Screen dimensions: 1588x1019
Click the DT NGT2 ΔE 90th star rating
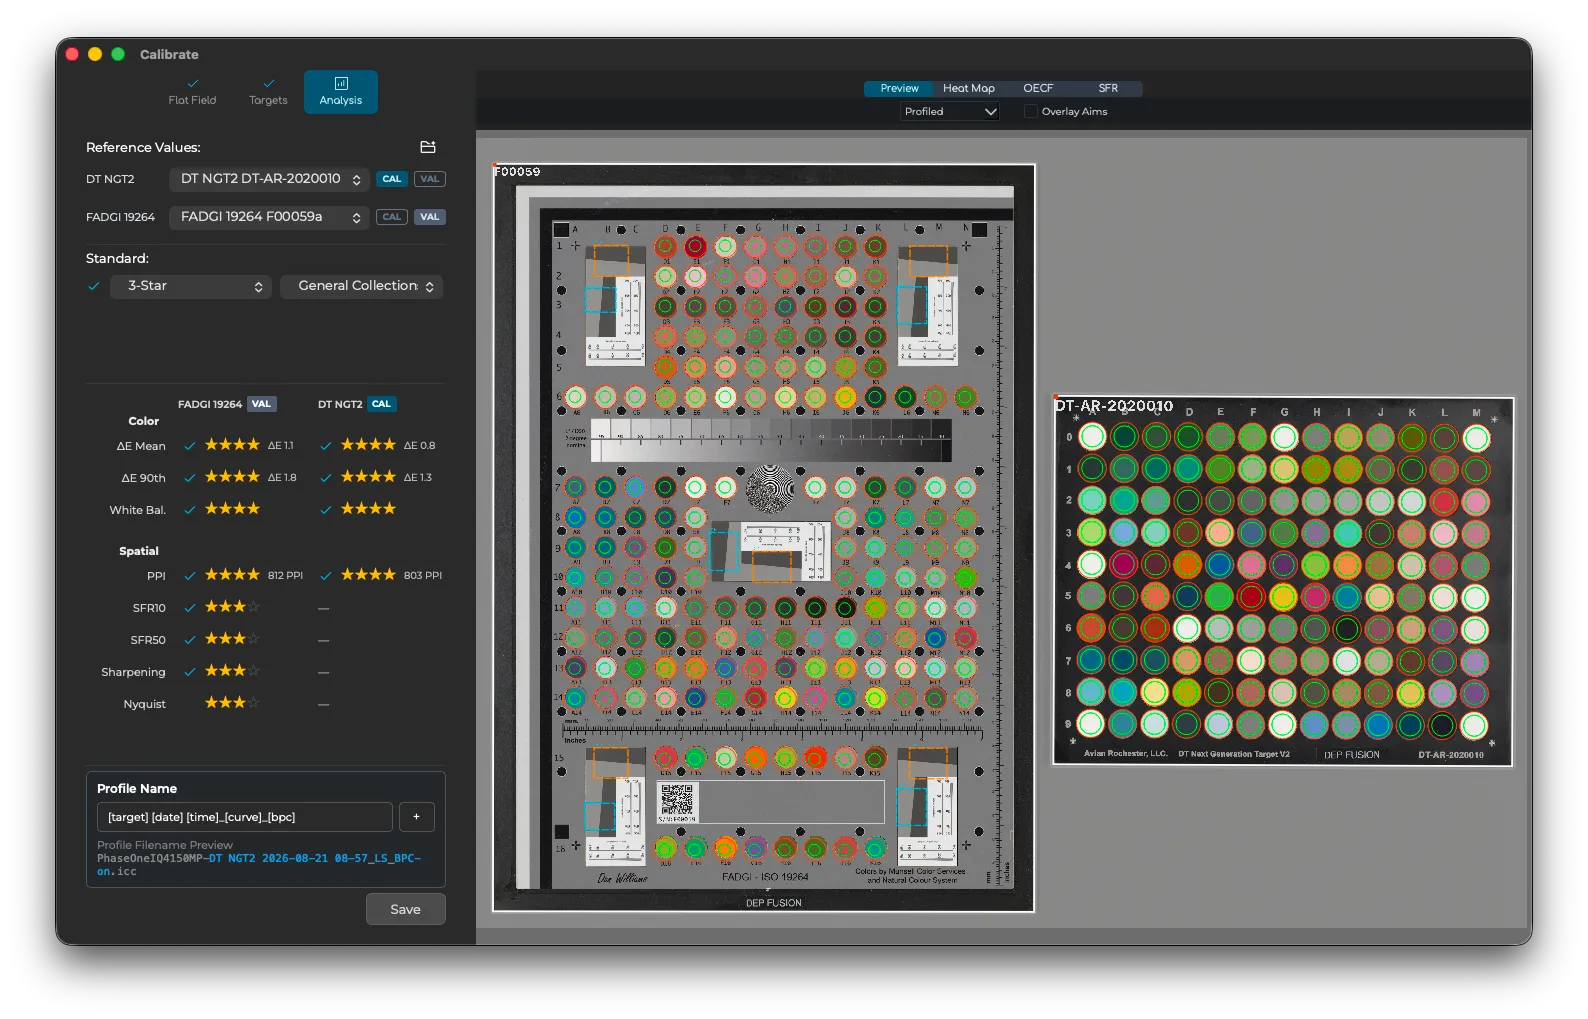pos(368,477)
